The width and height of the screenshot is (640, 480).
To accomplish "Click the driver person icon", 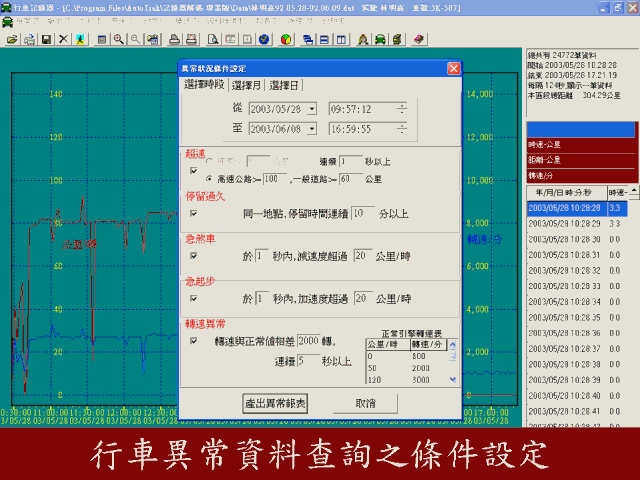I will [363, 40].
